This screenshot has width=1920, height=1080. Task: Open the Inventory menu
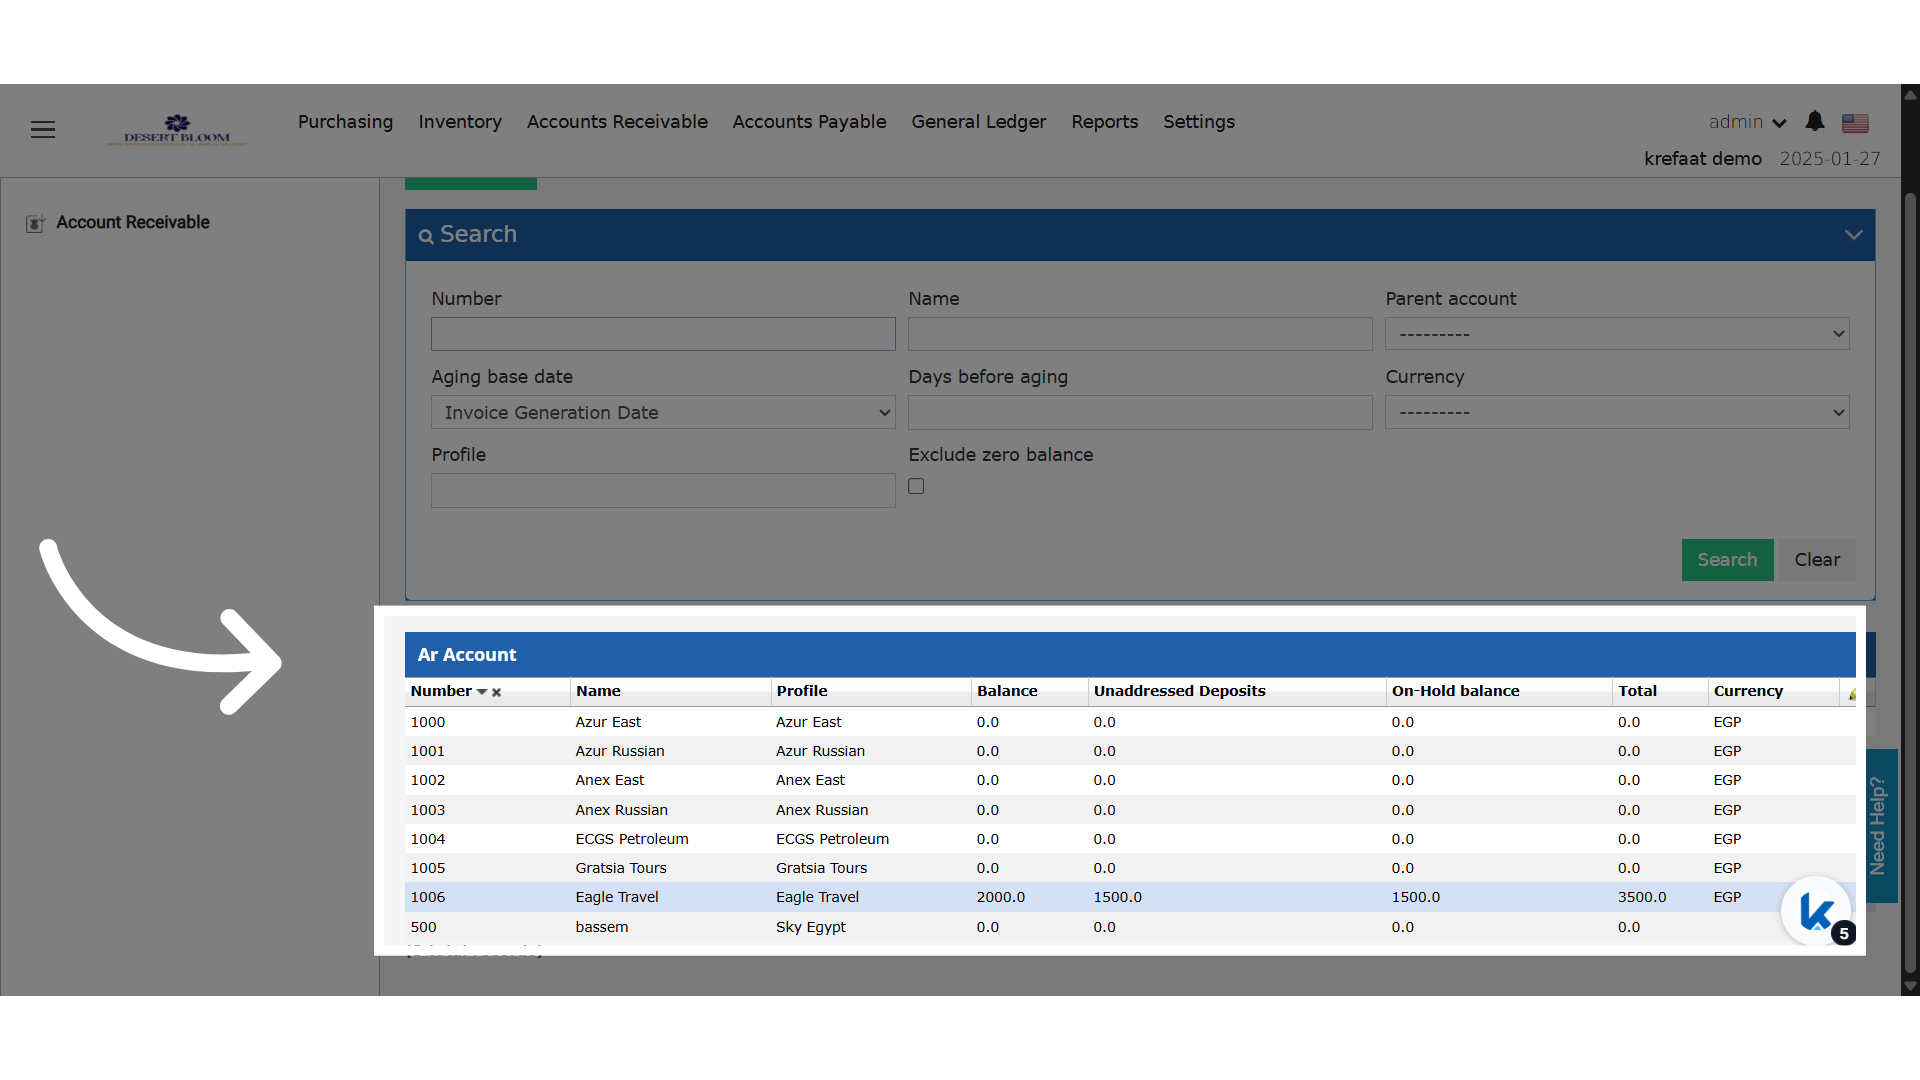tap(460, 122)
